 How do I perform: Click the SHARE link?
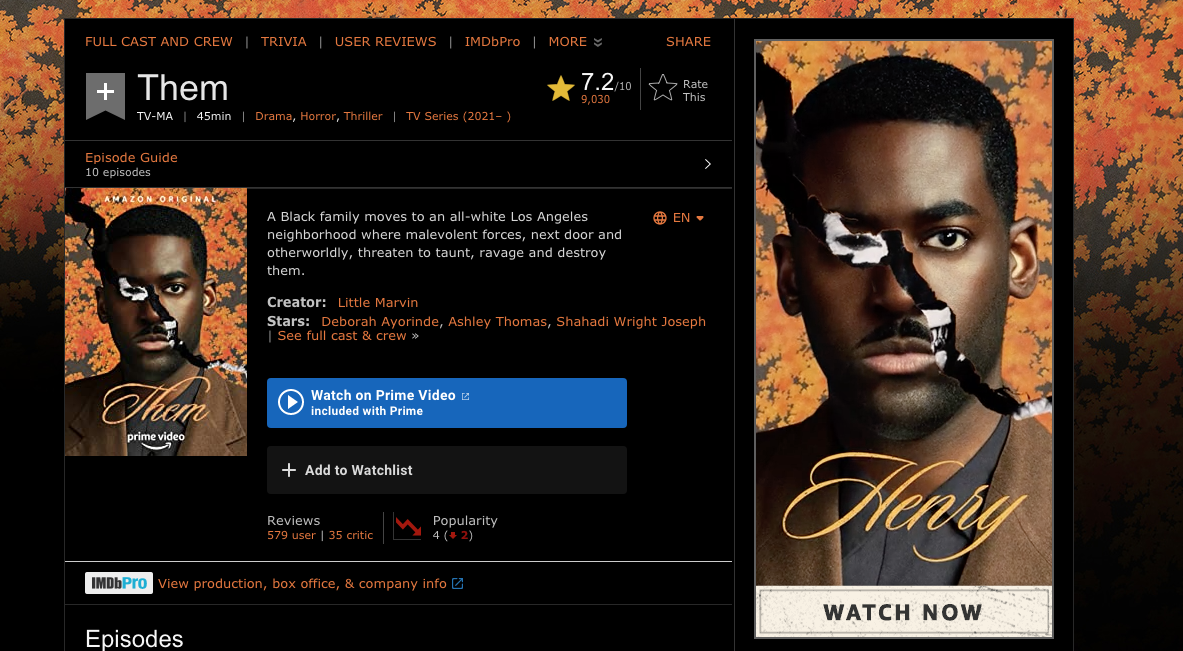click(x=688, y=42)
